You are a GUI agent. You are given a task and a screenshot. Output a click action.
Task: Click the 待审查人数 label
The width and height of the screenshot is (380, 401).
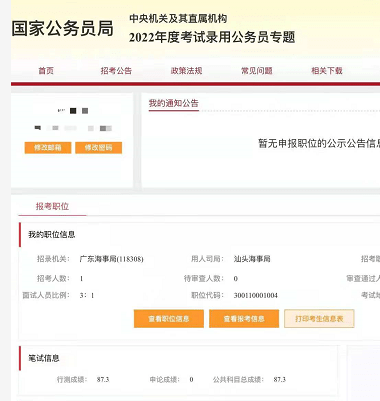point(204,278)
